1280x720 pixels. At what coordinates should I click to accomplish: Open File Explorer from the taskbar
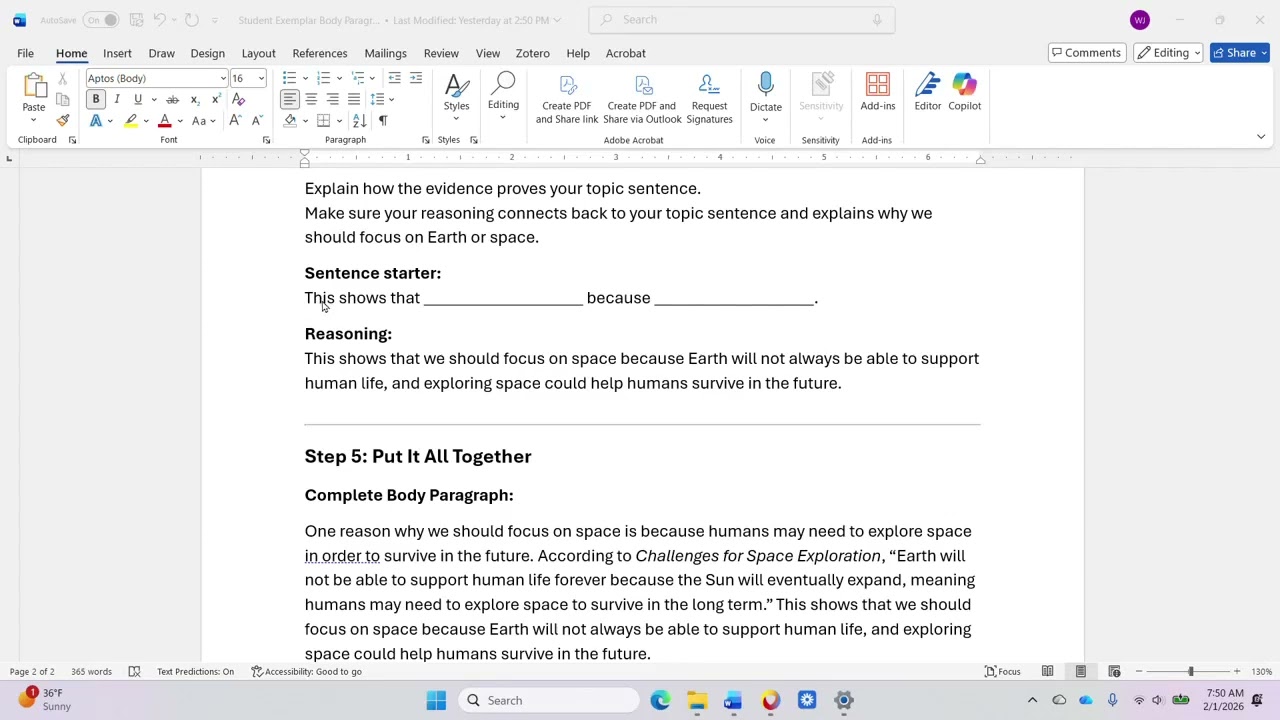(x=697, y=700)
